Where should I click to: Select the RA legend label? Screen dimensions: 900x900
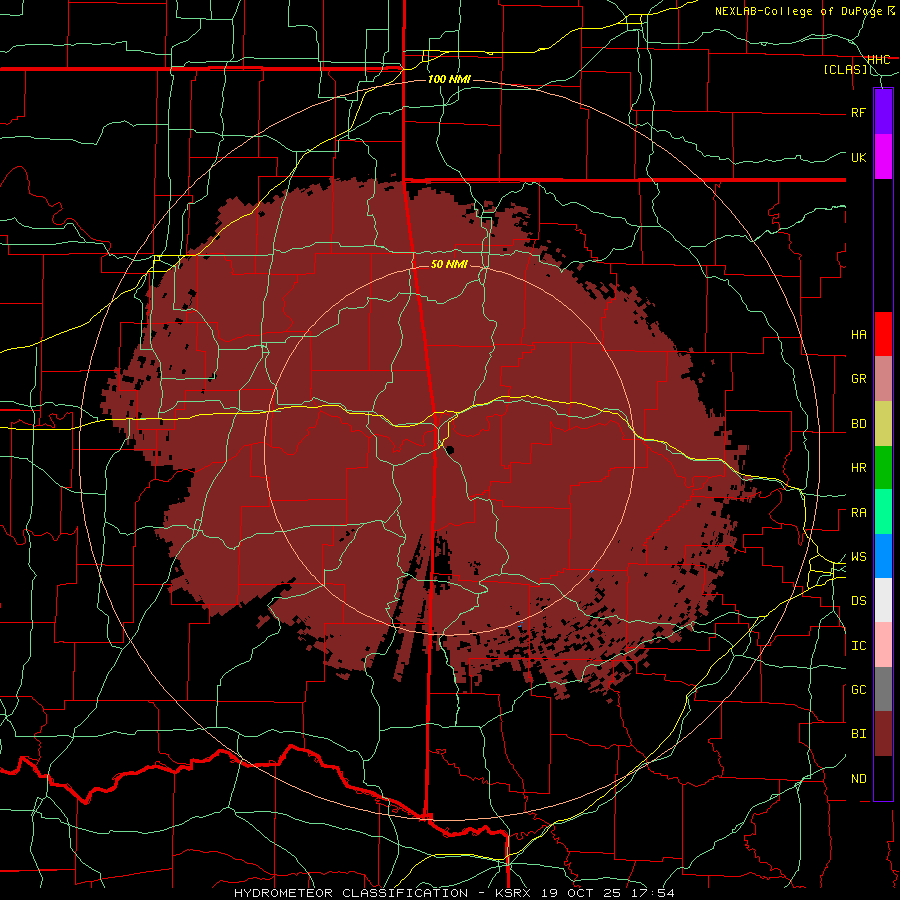[x=858, y=513]
